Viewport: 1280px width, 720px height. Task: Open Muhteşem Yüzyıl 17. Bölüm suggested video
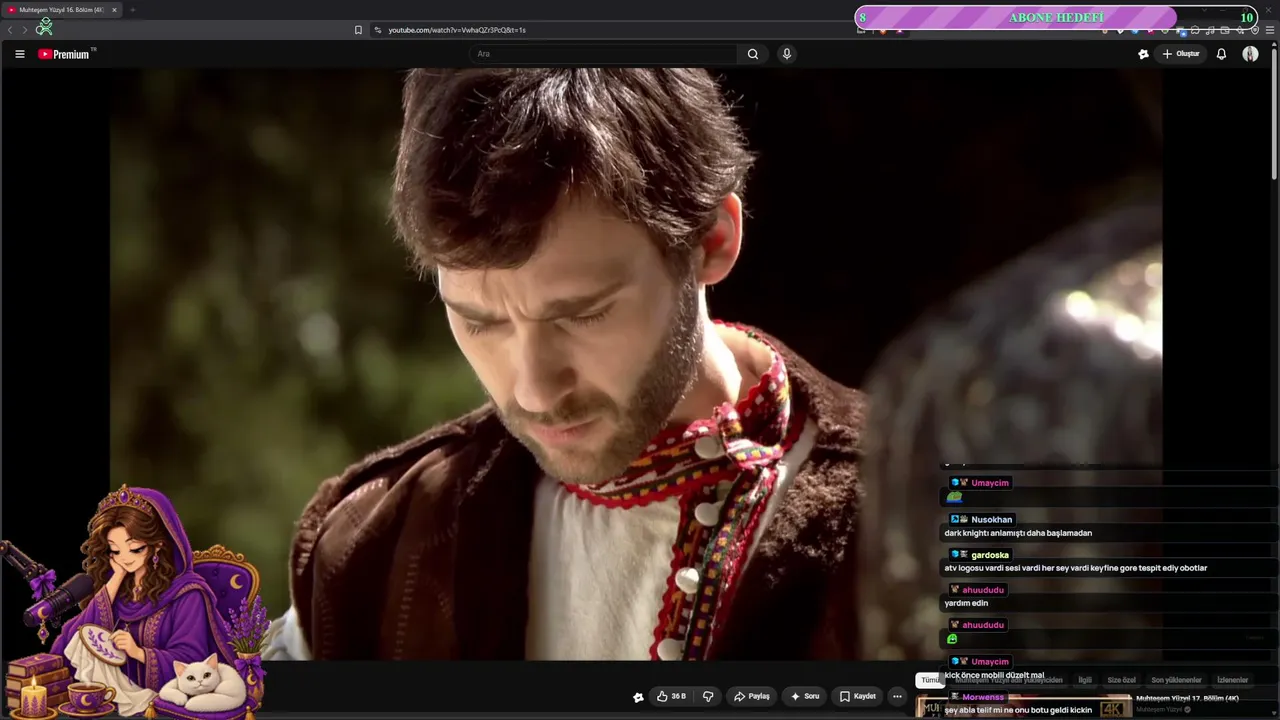pos(1187,698)
